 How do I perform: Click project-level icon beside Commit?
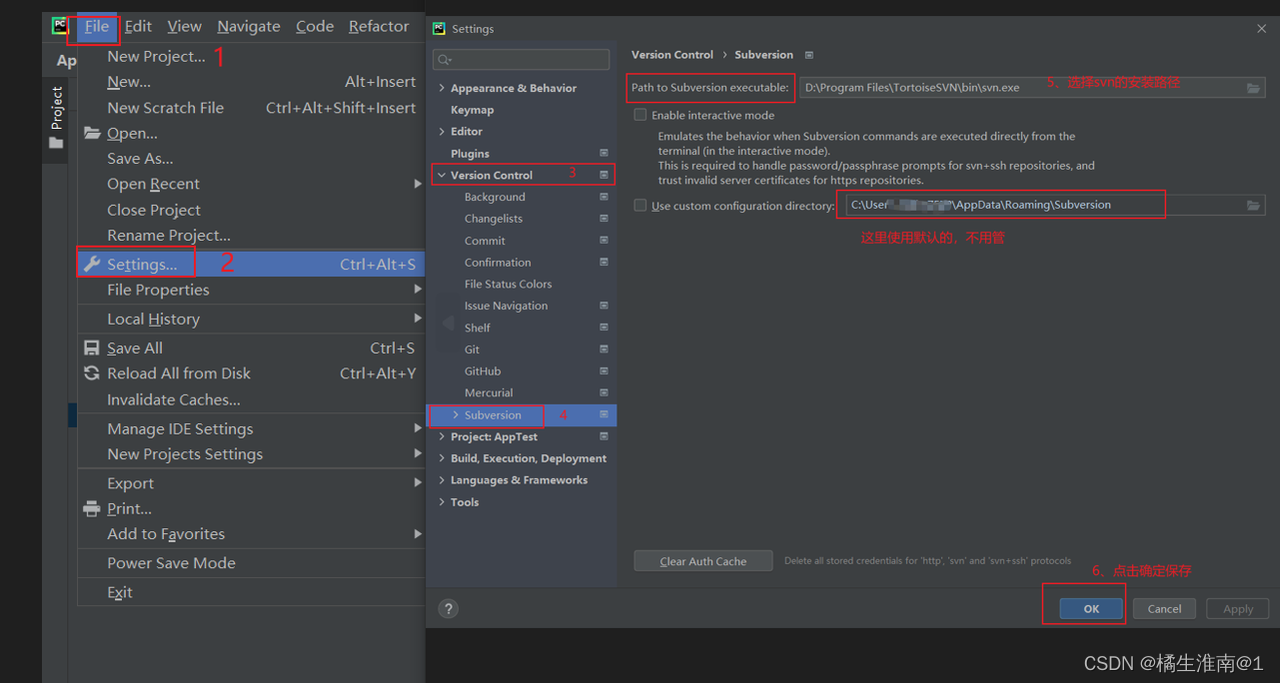tap(604, 241)
